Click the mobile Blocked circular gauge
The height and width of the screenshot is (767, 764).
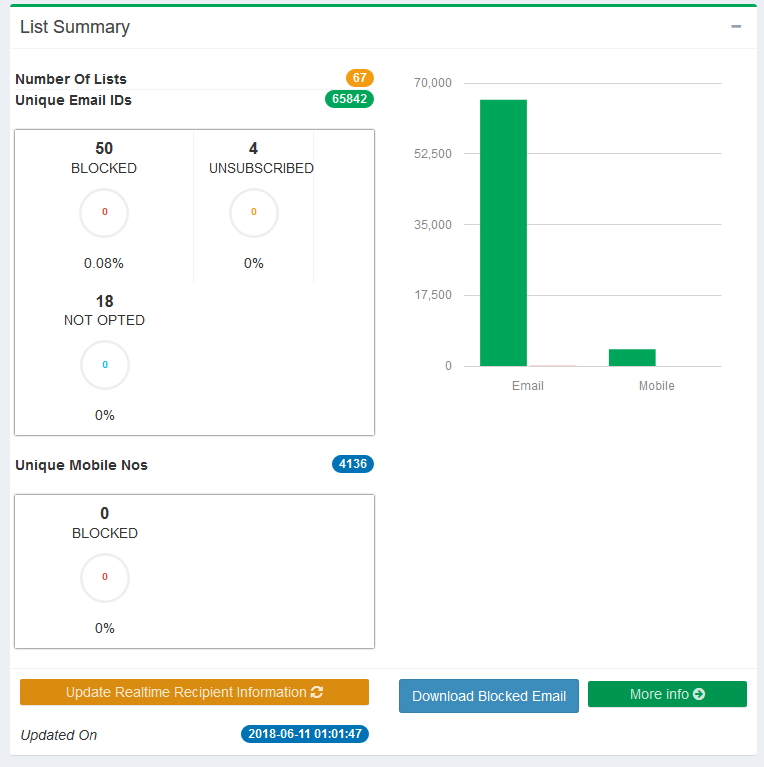(x=104, y=578)
